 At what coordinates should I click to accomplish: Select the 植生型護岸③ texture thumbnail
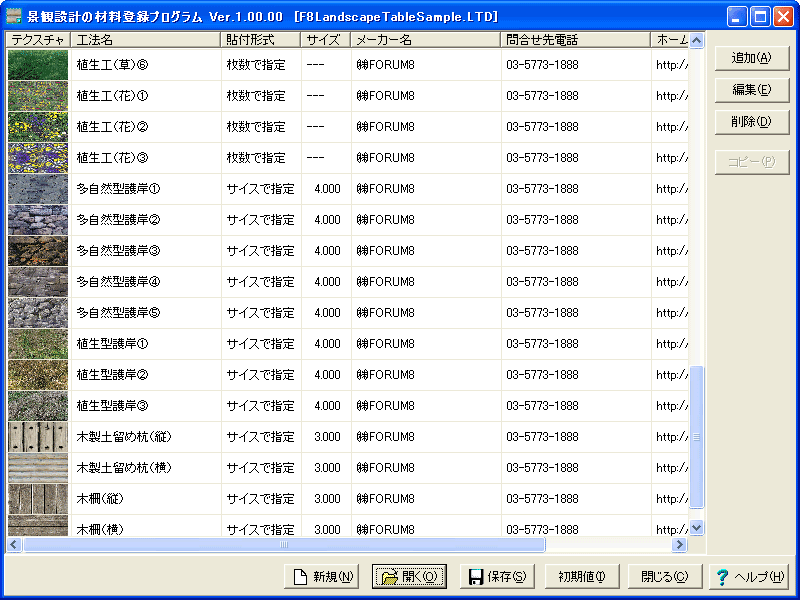pyautogui.click(x=38, y=406)
